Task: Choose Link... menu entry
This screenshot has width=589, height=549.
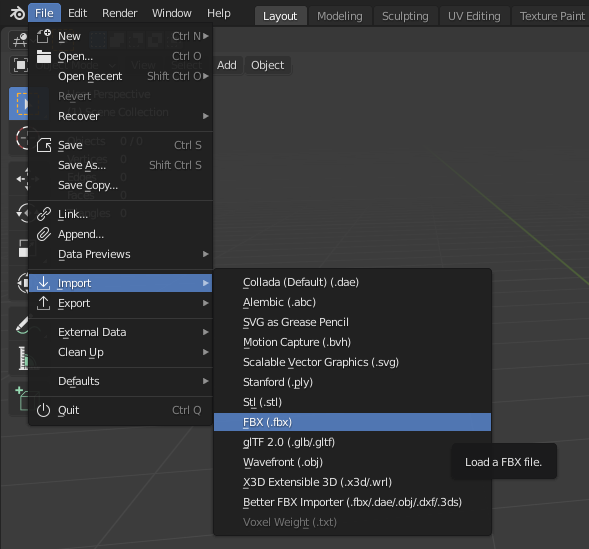Action: point(121,214)
